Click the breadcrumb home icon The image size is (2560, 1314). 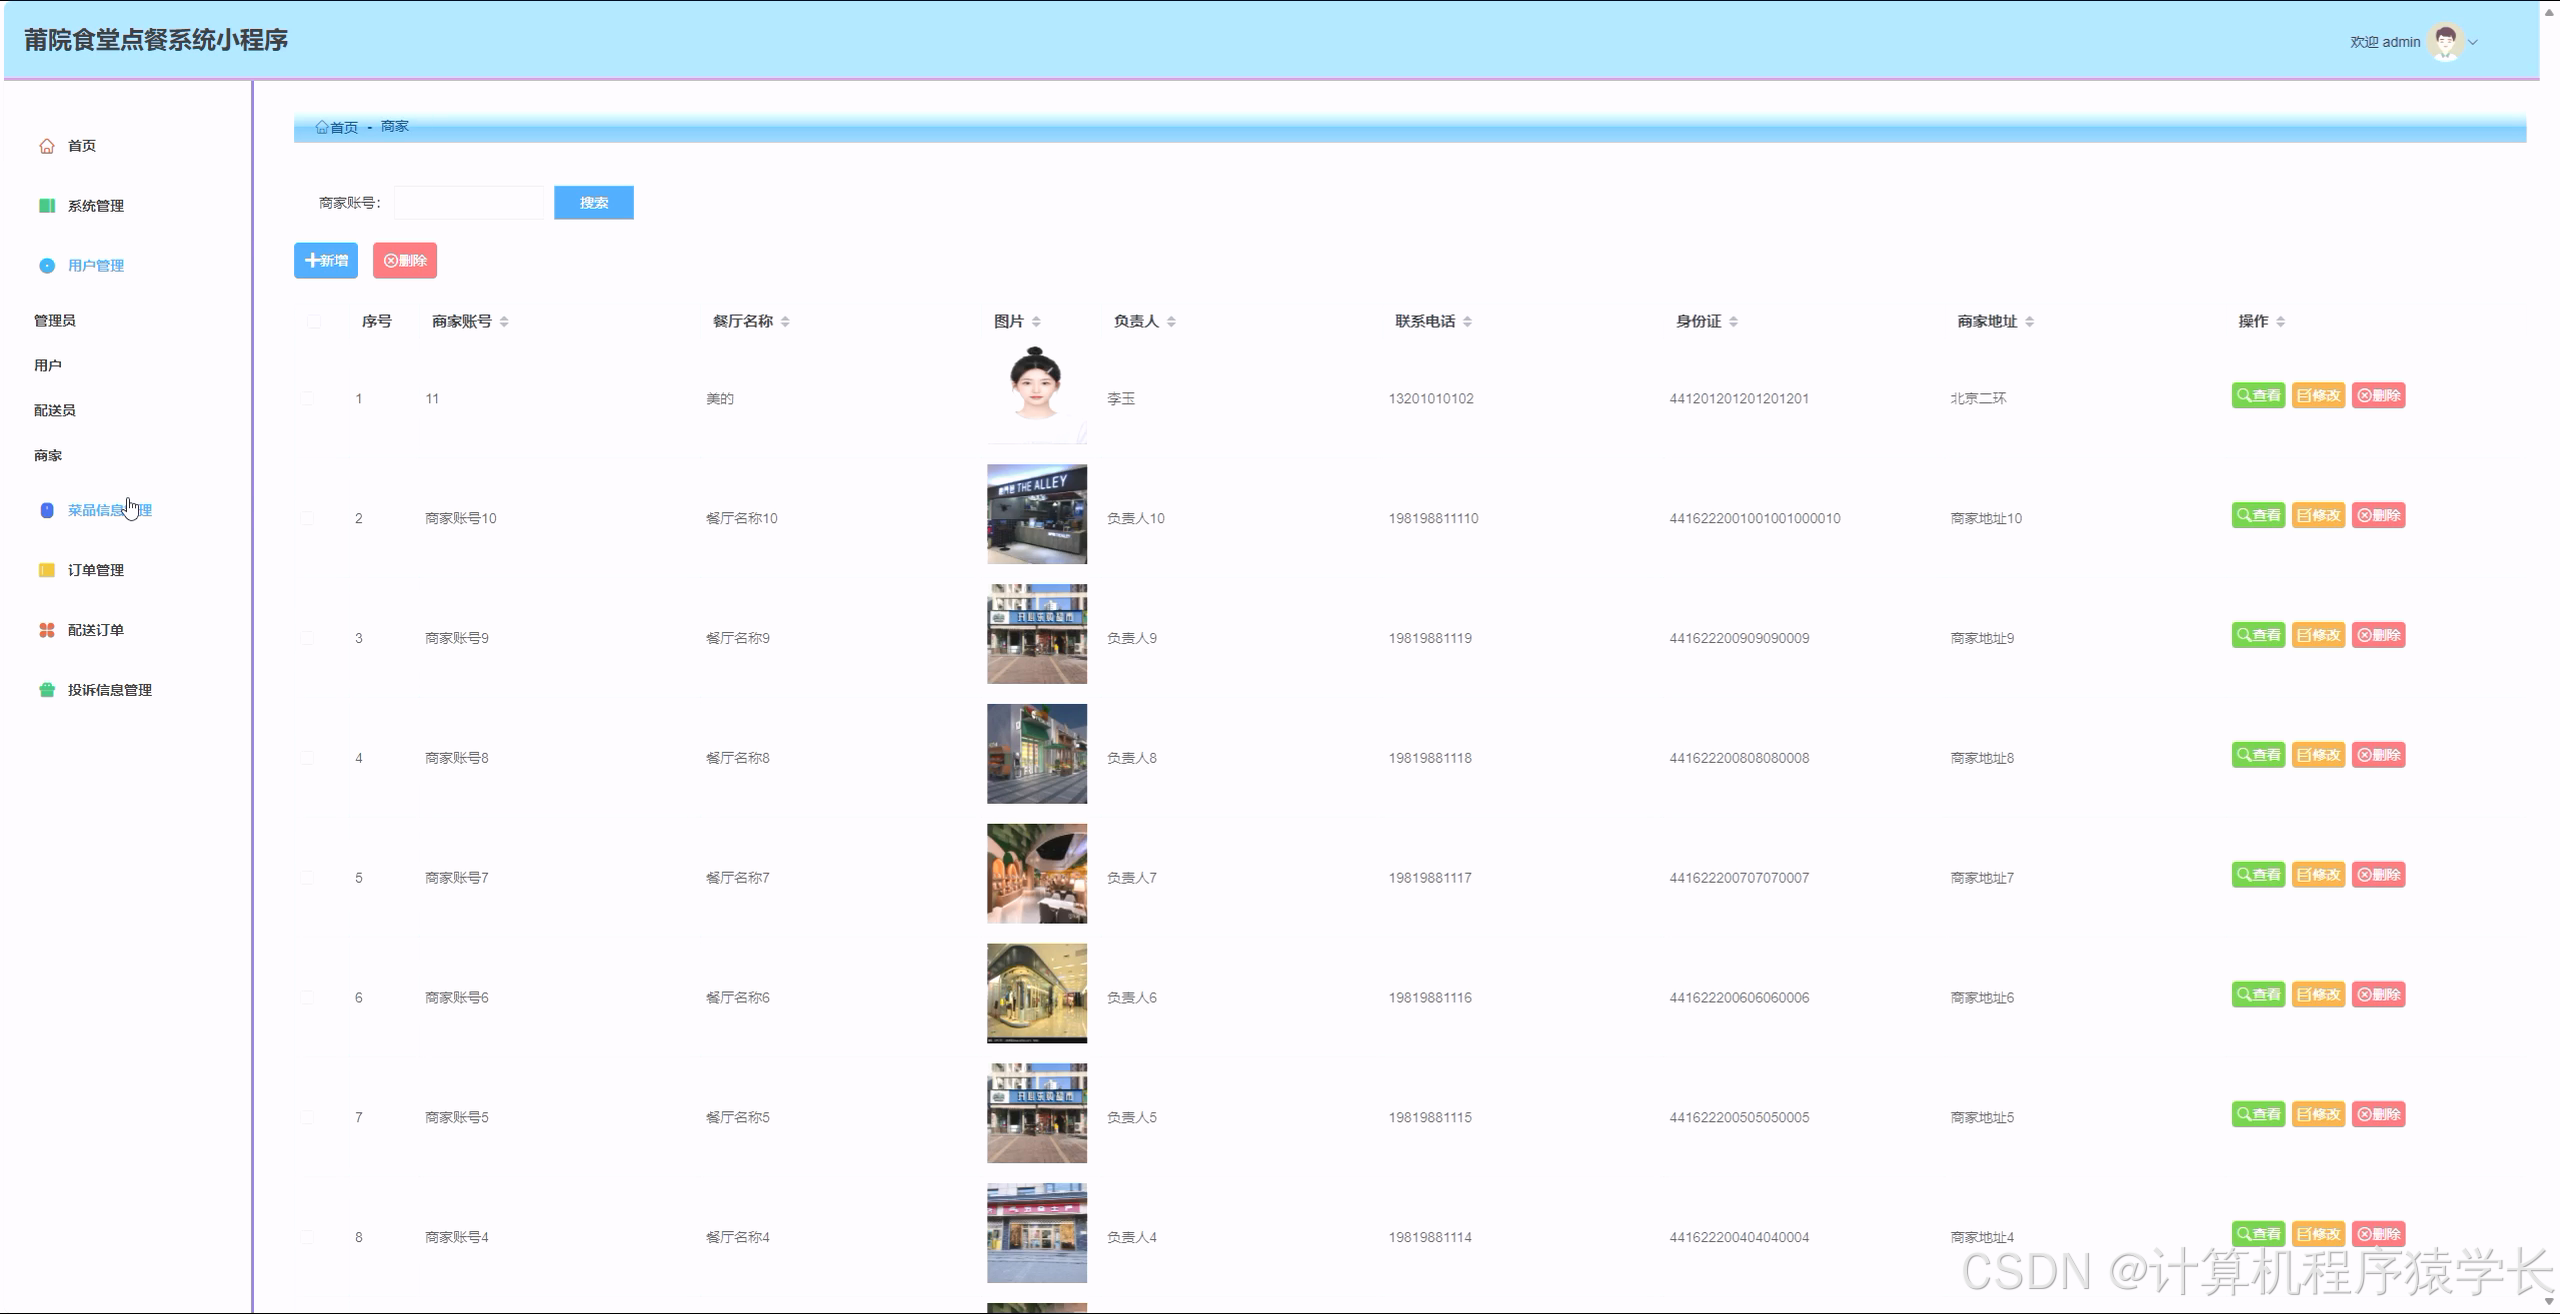322,127
